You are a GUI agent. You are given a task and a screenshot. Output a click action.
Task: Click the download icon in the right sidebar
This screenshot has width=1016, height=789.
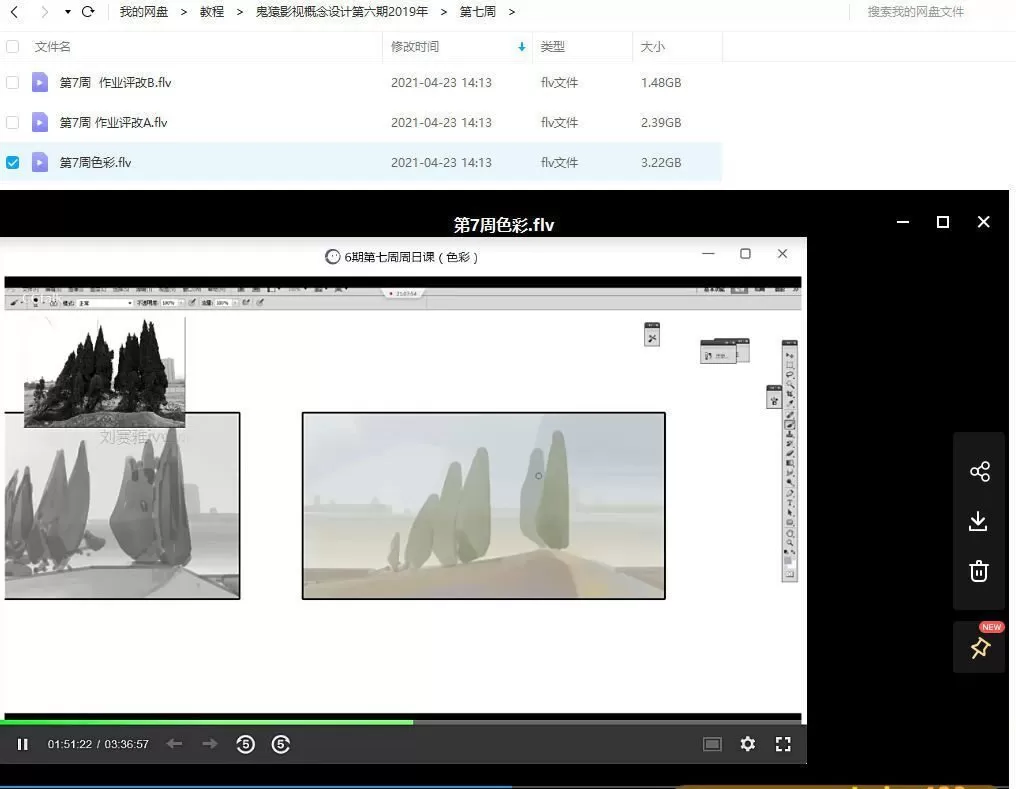click(x=979, y=521)
